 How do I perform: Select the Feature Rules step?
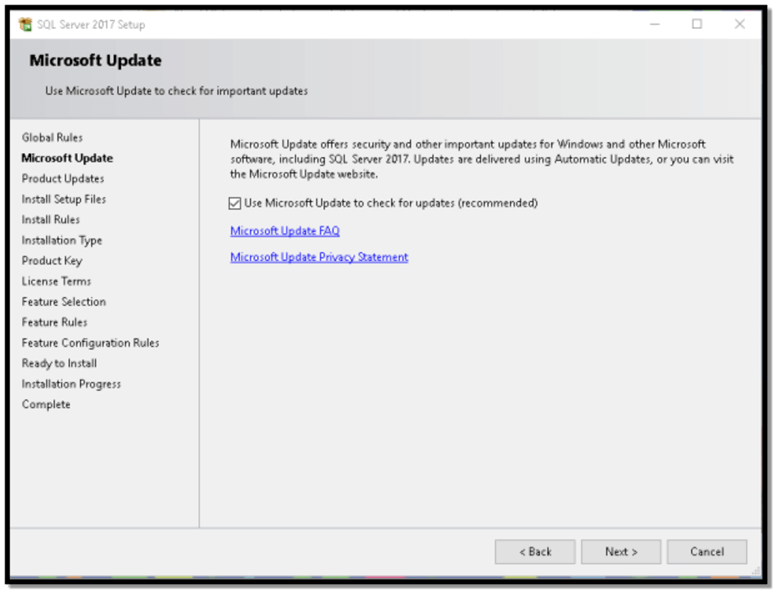[x=54, y=322]
